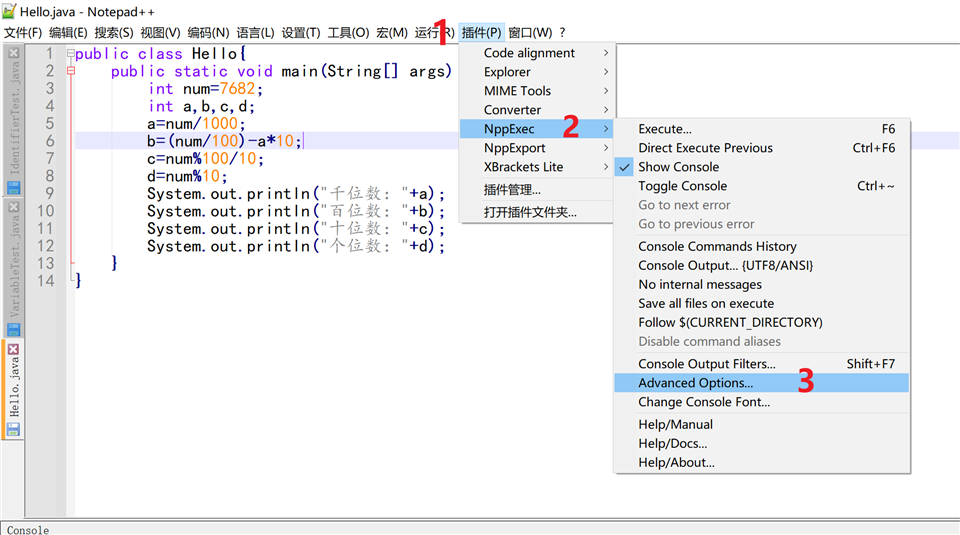Open the 设置(T) menu

[301, 32]
